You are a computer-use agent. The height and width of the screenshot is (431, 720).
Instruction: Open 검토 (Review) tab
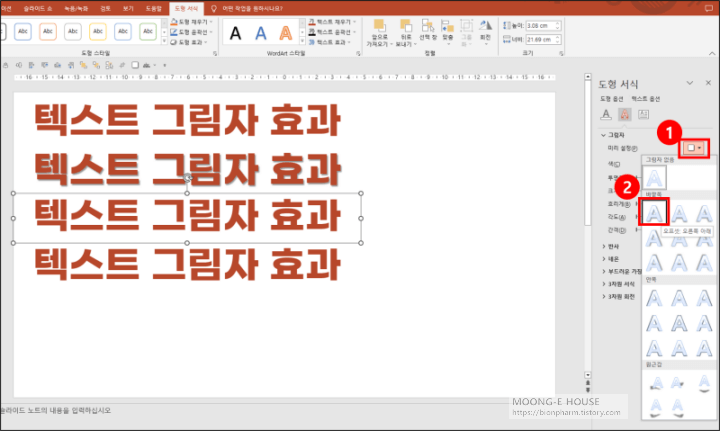105,8
